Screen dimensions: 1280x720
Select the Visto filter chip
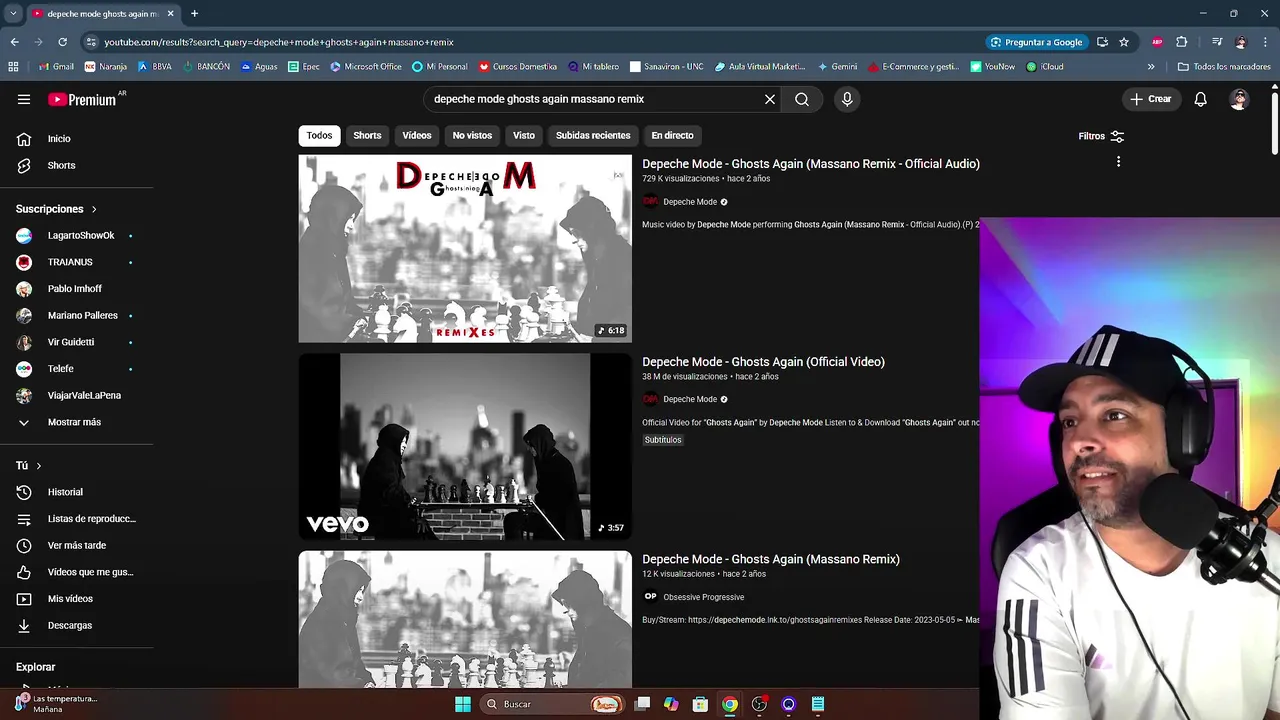(x=524, y=135)
